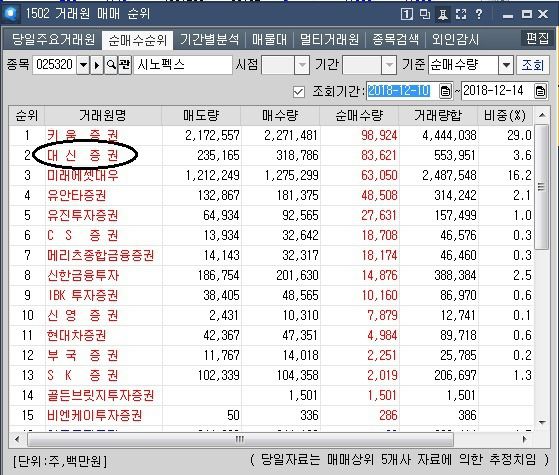The image size is (559, 475).
Task: Click the start date field 2018-12-10
Action: tap(403, 91)
